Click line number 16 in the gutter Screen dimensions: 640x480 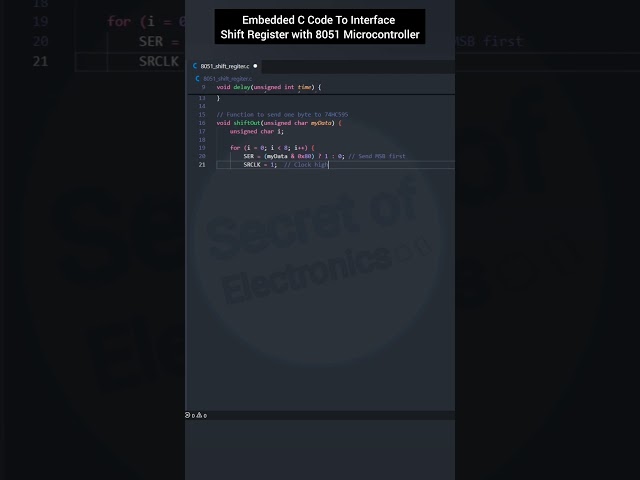(x=202, y=123)
